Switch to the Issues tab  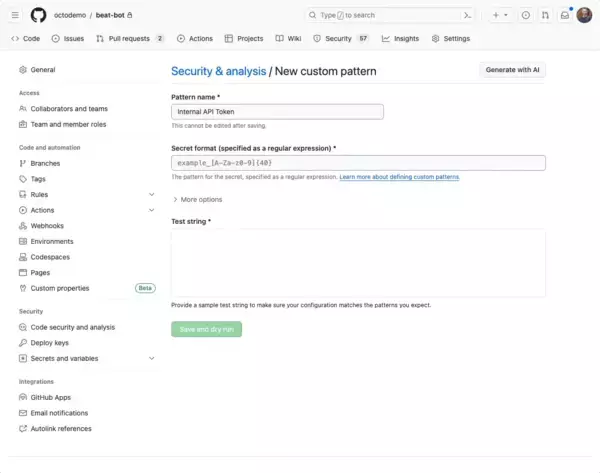[68, 38]
